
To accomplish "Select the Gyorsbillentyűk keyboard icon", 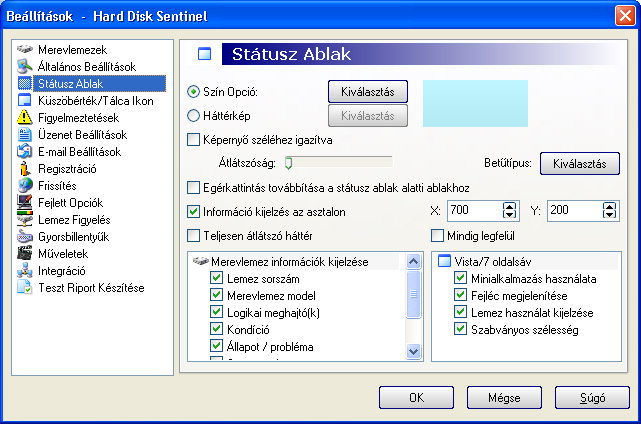I will [25, 237].
